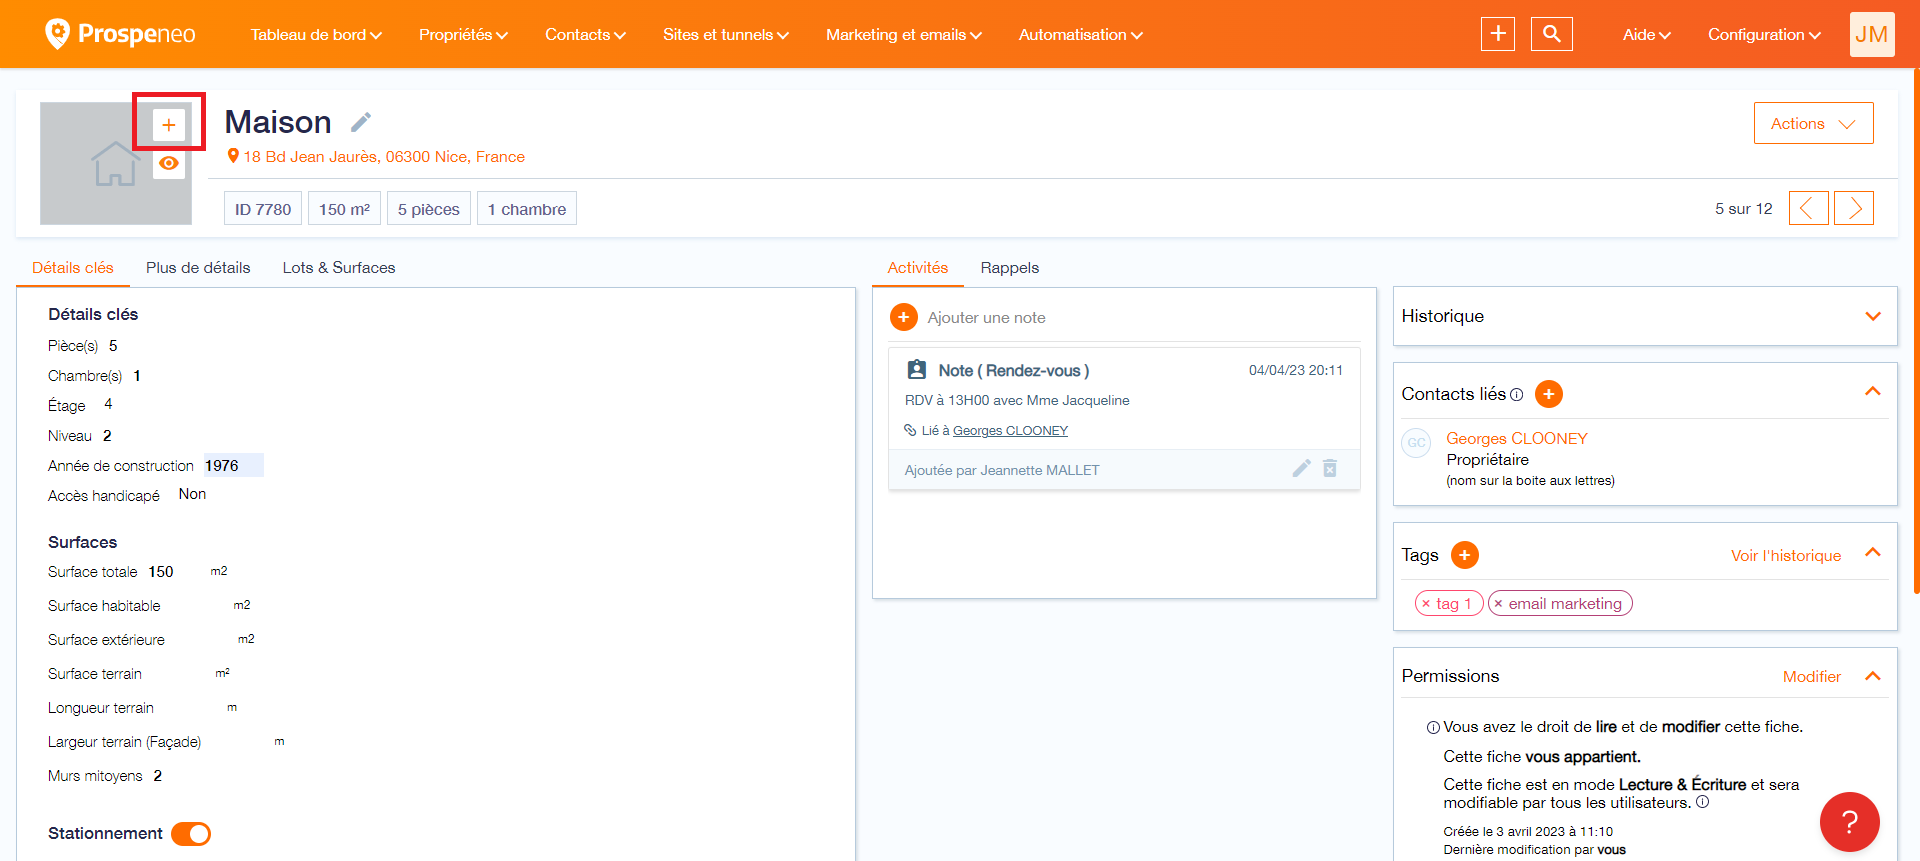Open the Propriétés menu

(463, 34)
